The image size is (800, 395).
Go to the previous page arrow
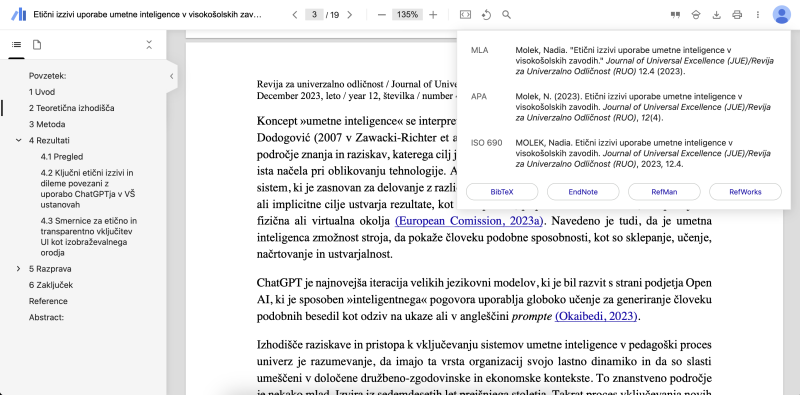click(x=295, y=15)
